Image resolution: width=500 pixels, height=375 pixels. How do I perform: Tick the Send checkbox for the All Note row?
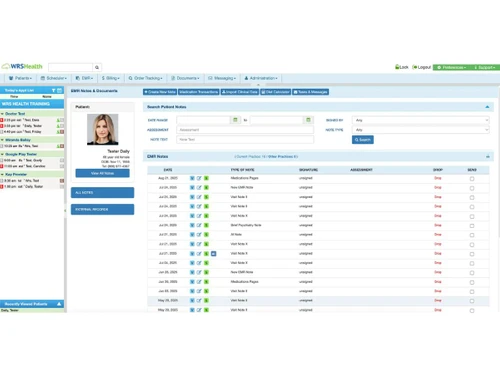coord(472,235)
